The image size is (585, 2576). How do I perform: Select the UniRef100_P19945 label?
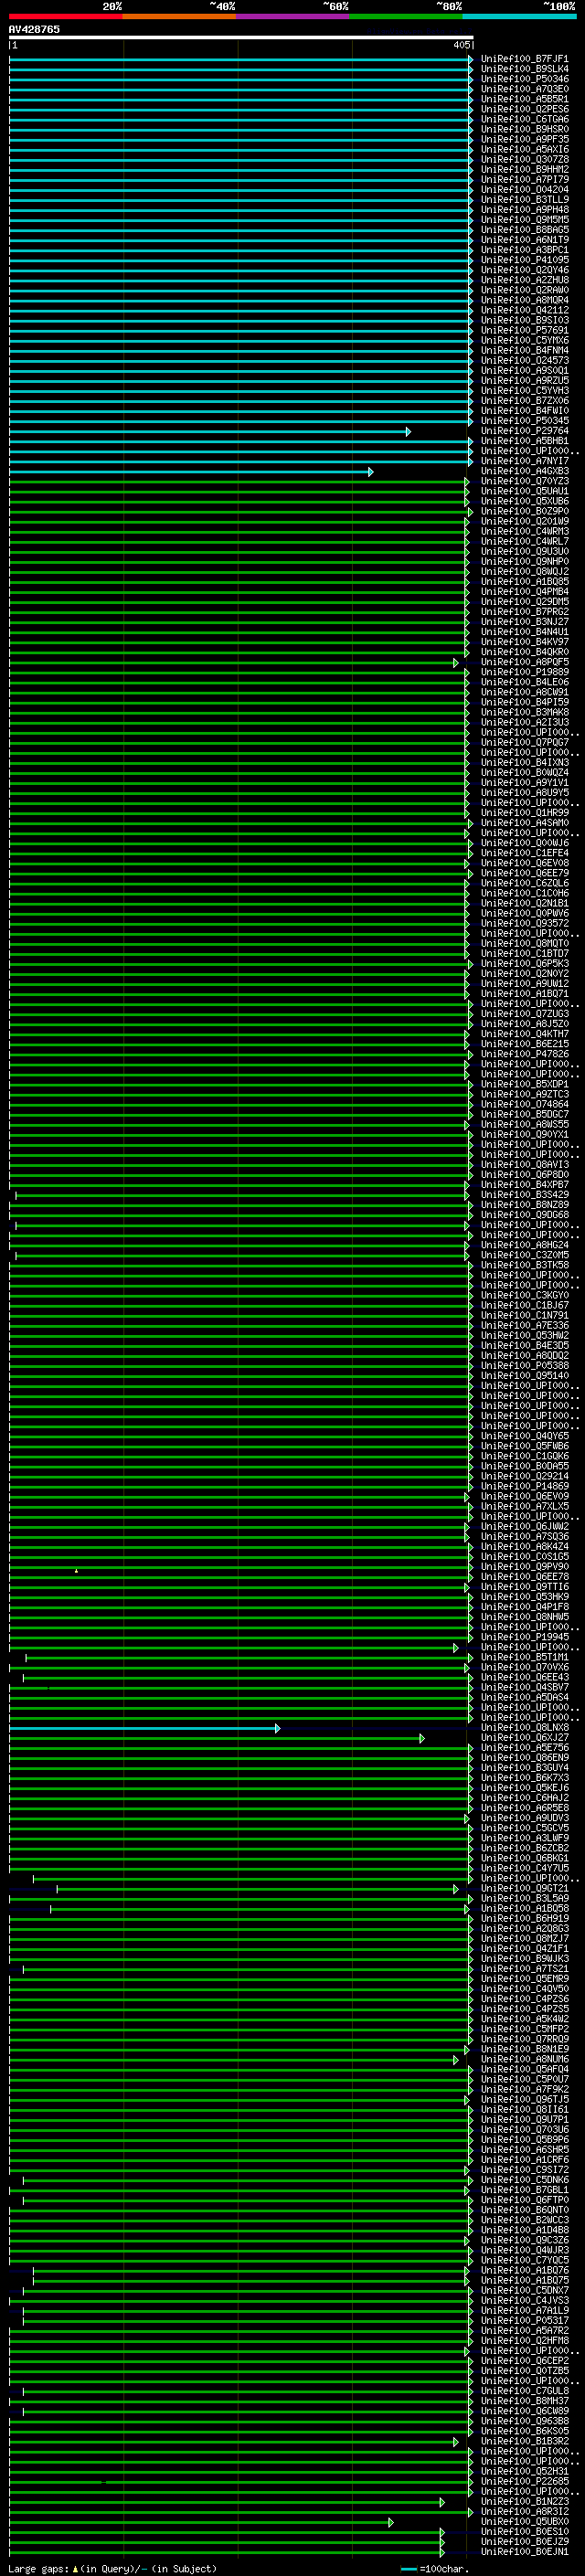525,1637
